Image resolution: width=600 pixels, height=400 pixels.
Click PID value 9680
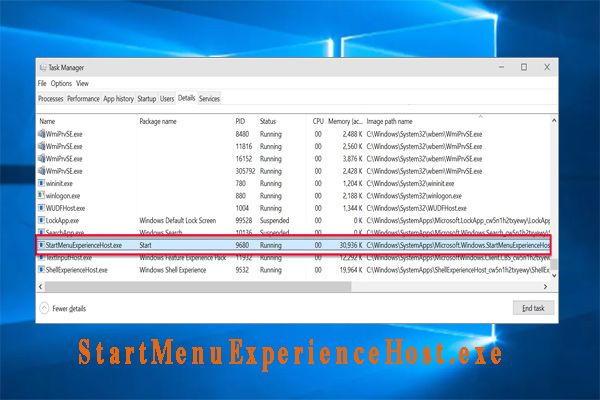point(242,245)
